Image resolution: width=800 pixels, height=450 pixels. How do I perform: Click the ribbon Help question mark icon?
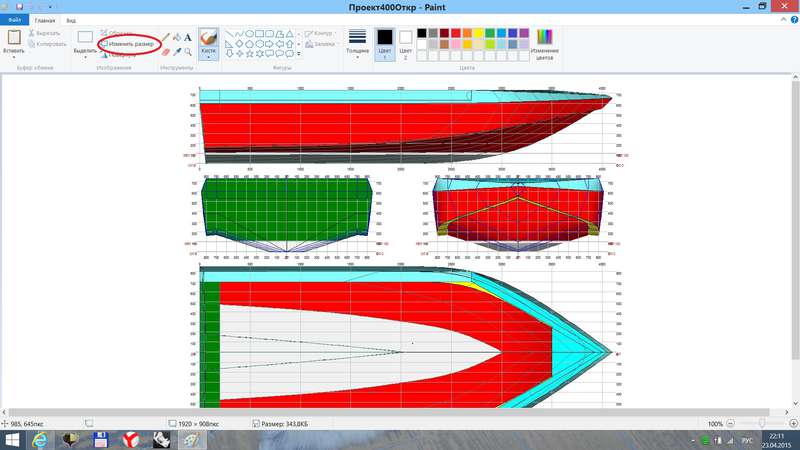(x=793, y=19)
